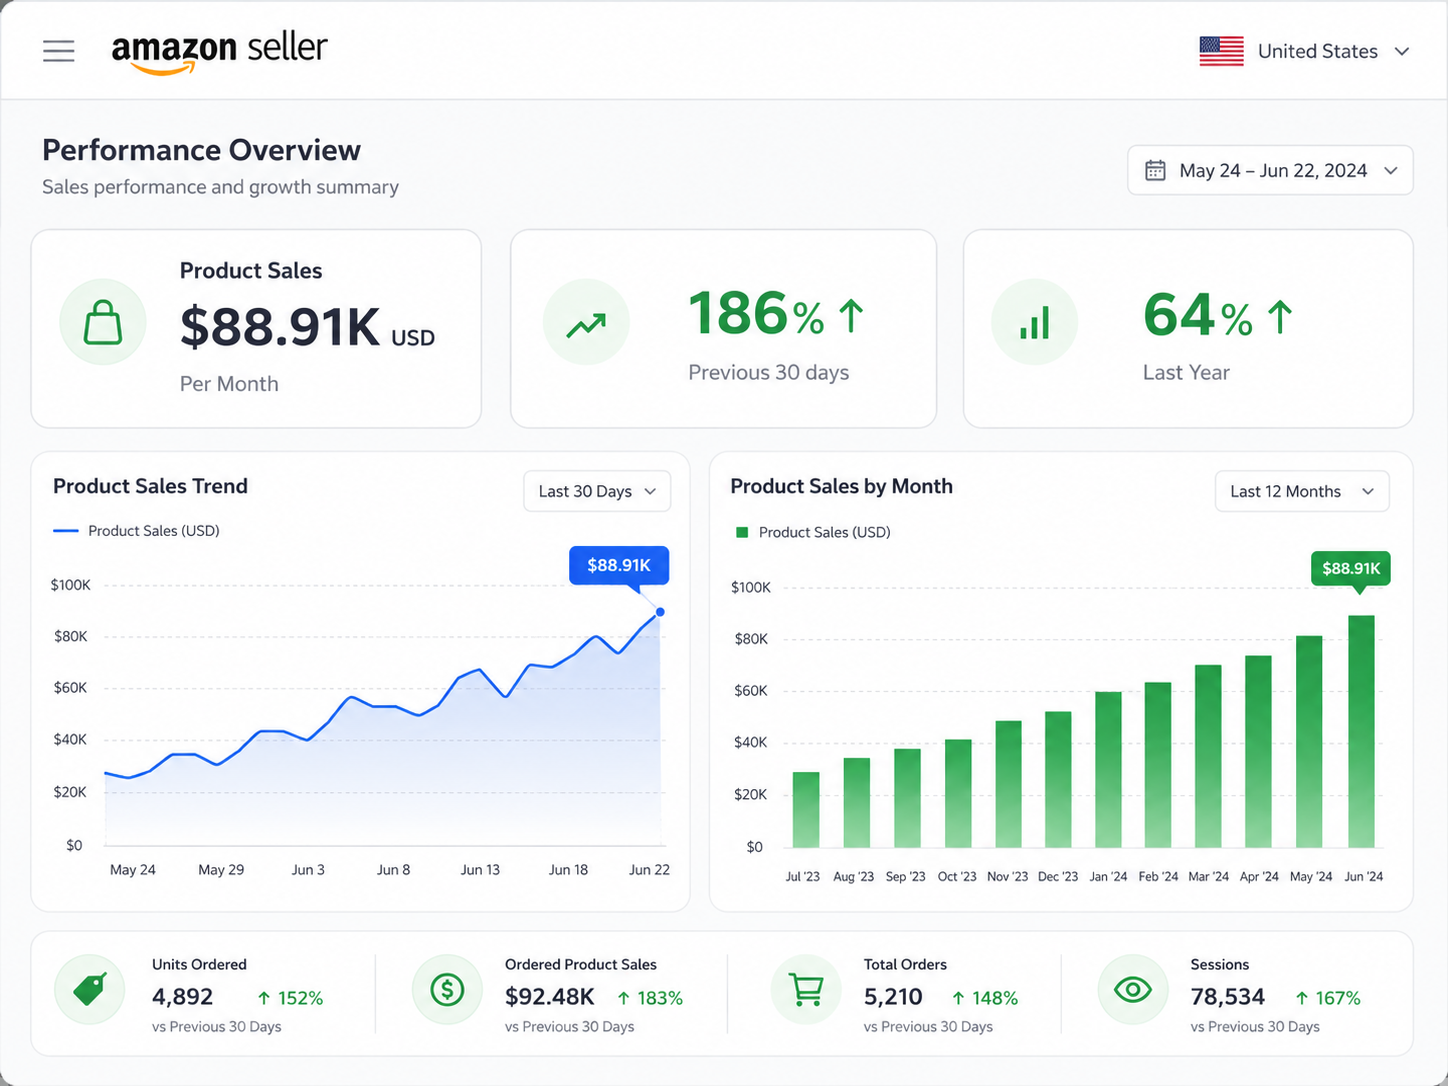Image resolution: width=1448 pixels, height=1086 pixels.
Task: Click the Previous 30 days label
Action: point(768,372)
